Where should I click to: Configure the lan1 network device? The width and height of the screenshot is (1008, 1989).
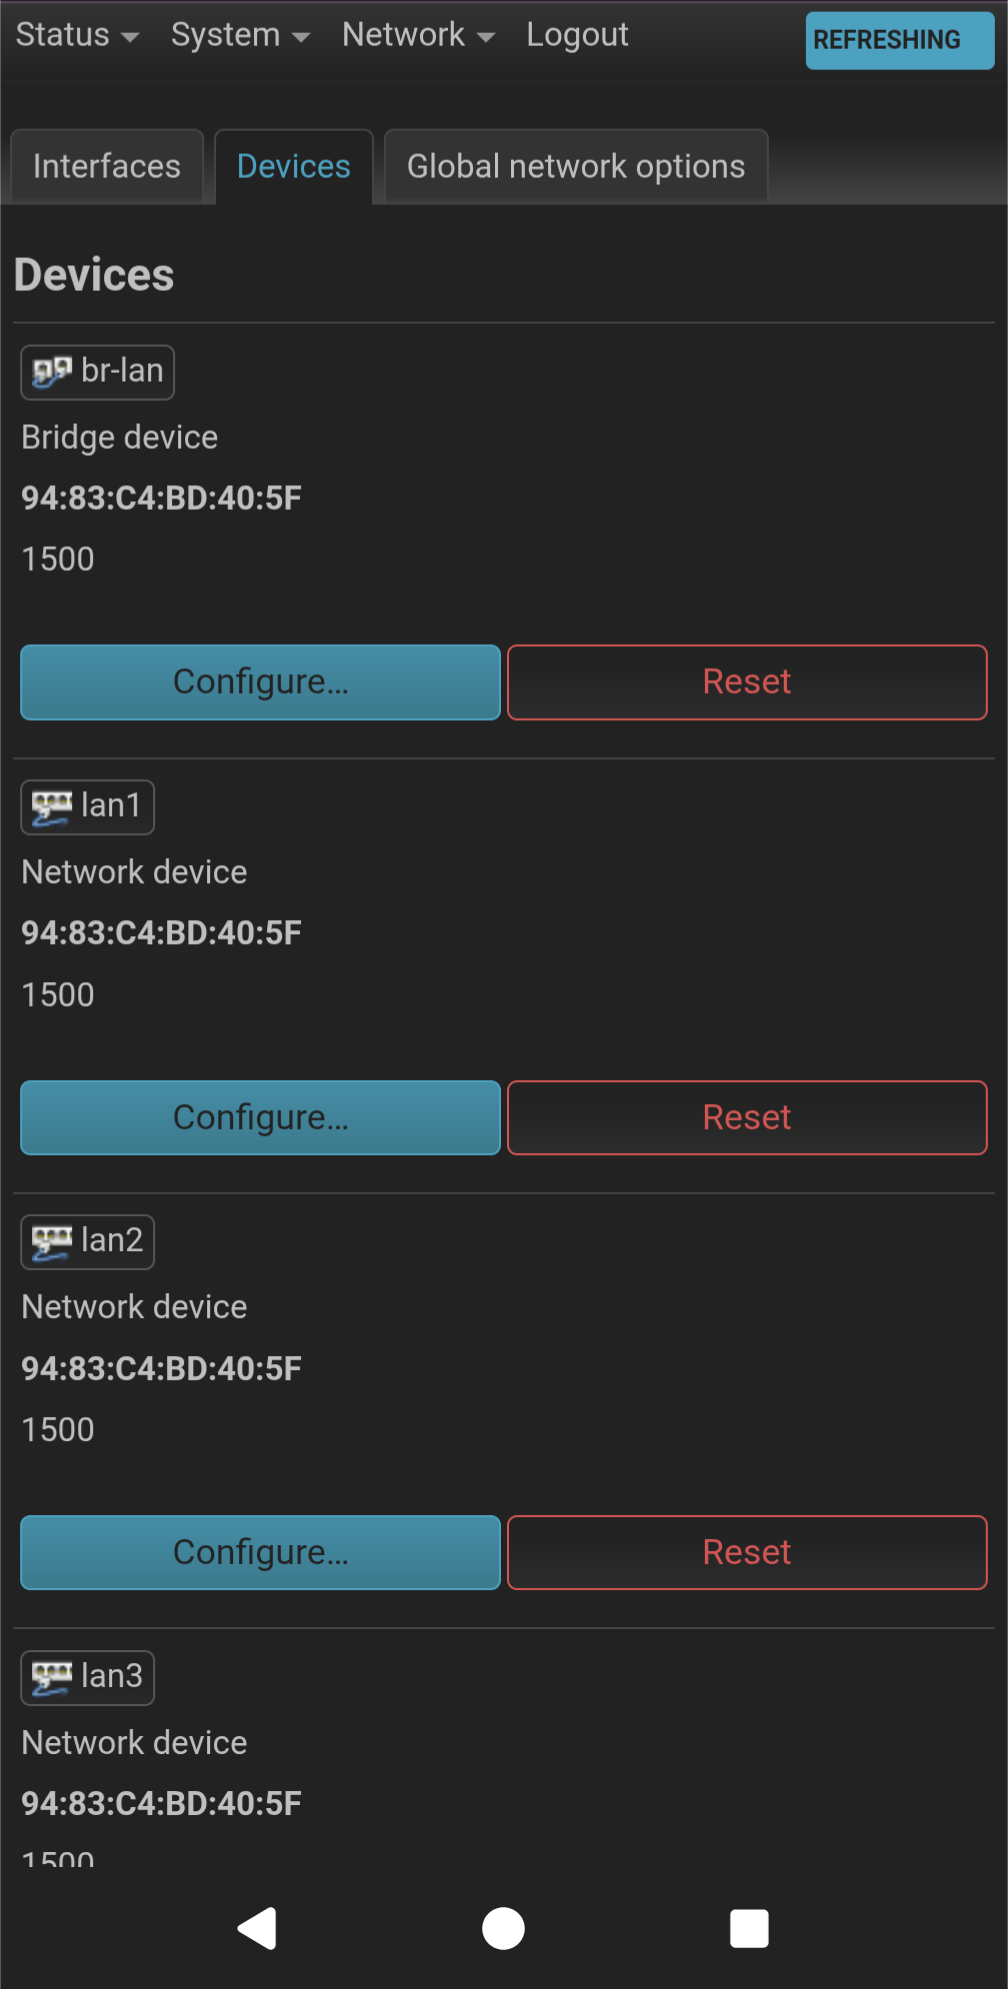[260, 1117]
